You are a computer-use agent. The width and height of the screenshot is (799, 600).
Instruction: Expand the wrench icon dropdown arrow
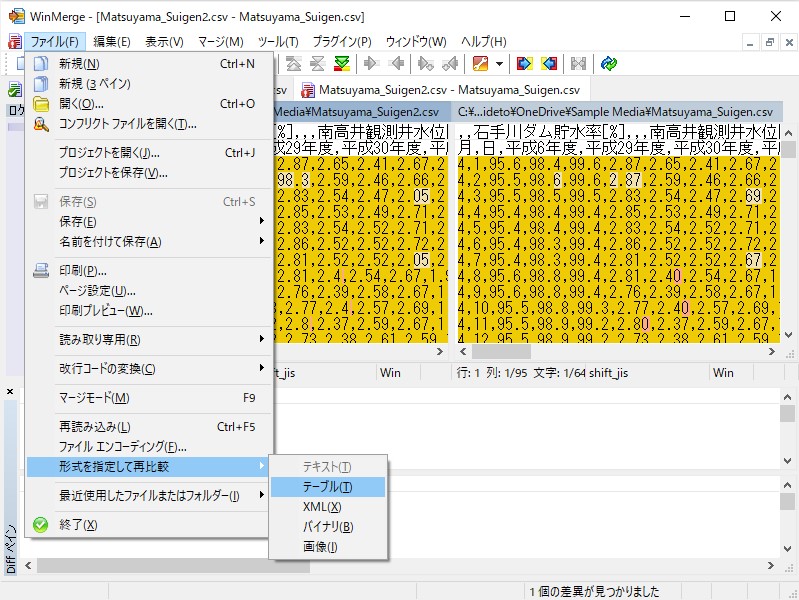pos(499,64)
